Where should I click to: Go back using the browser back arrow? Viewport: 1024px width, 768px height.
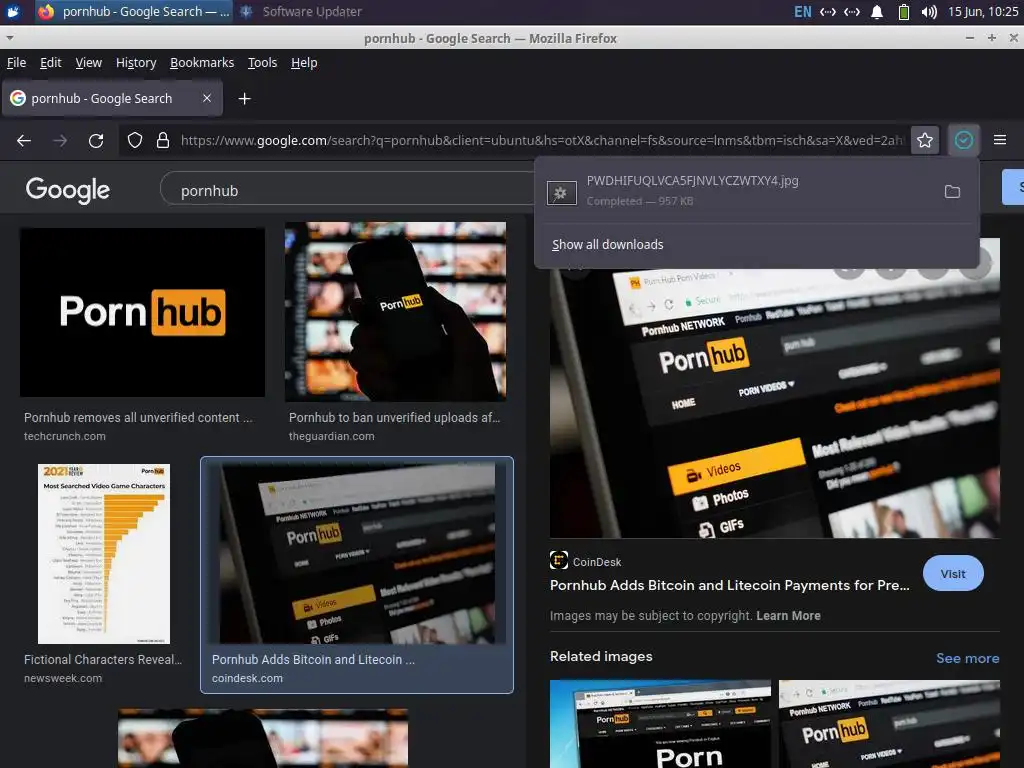click(24, 140)
